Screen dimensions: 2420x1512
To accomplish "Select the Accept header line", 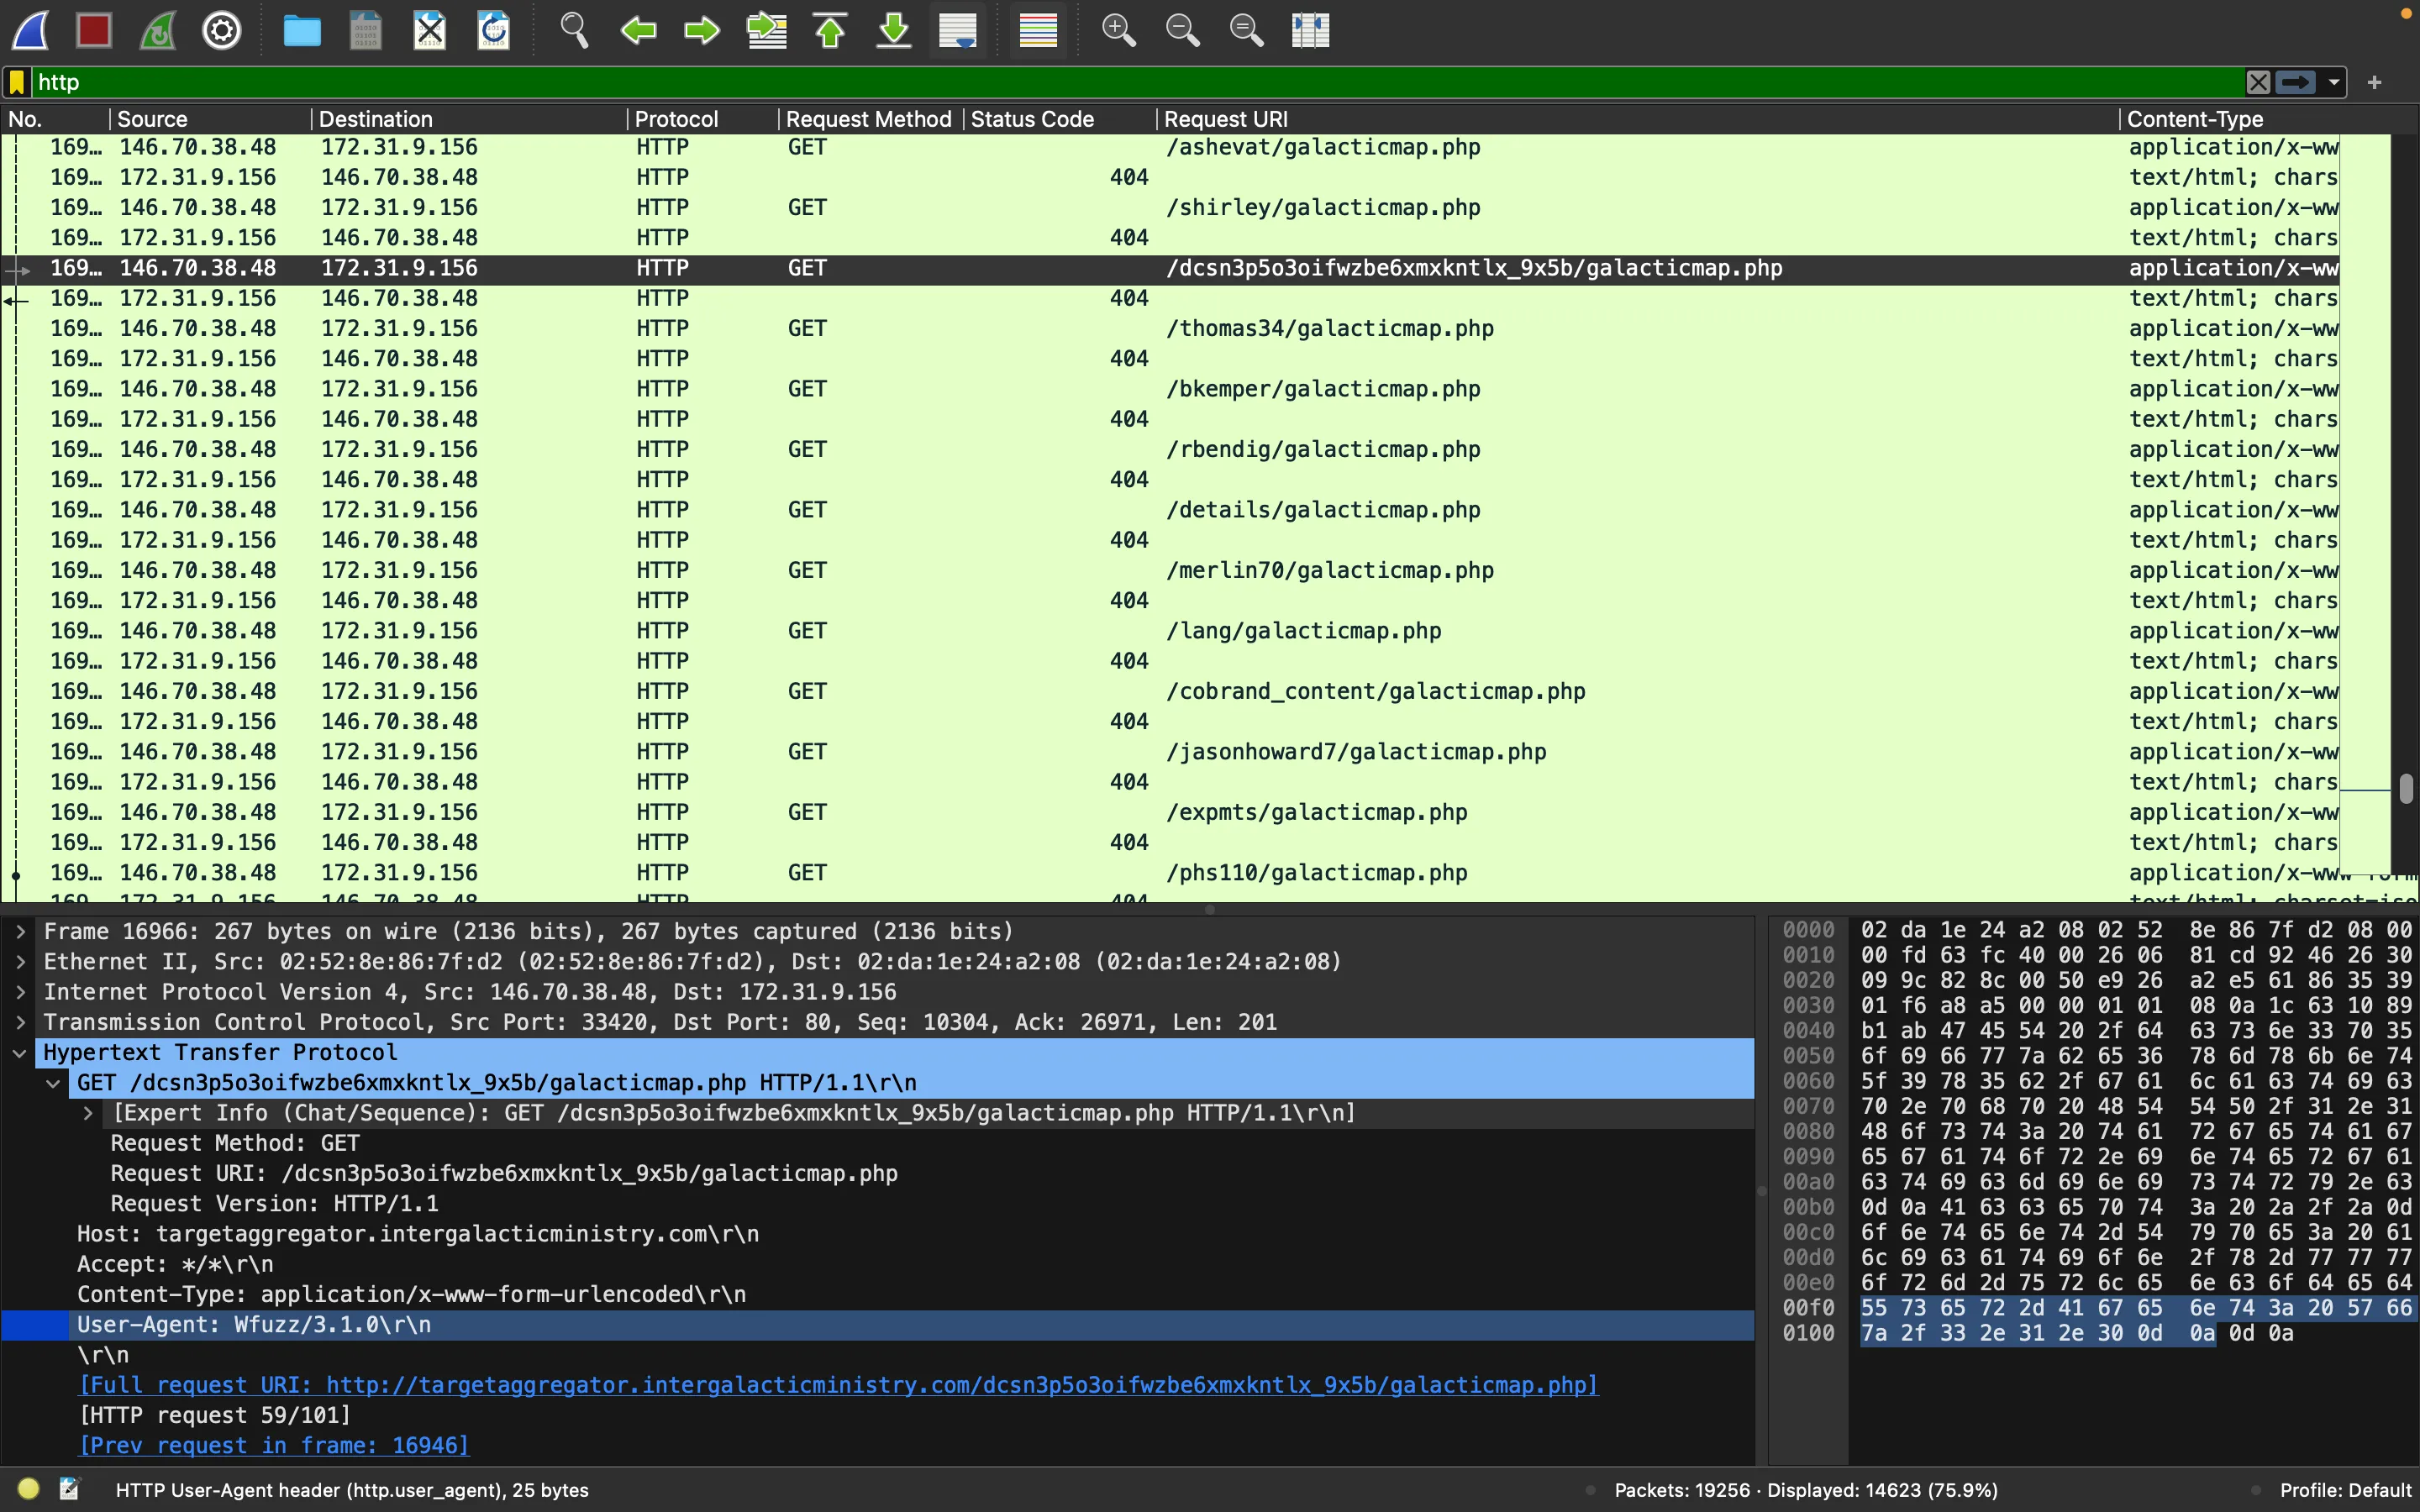I will [878, 1264].
